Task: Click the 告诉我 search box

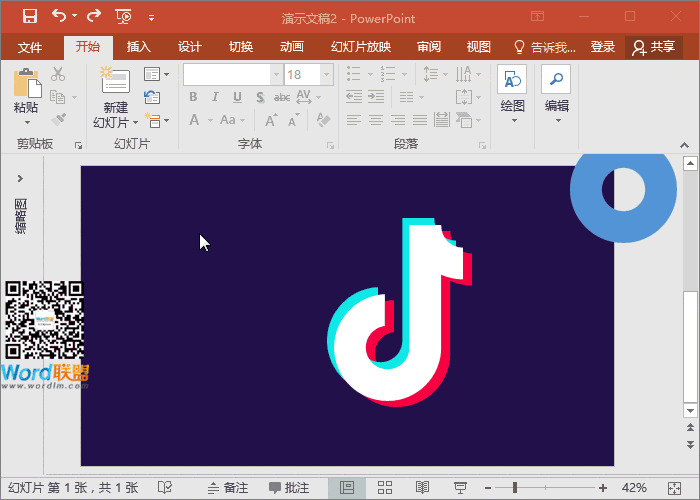Action: pos(545,47)
